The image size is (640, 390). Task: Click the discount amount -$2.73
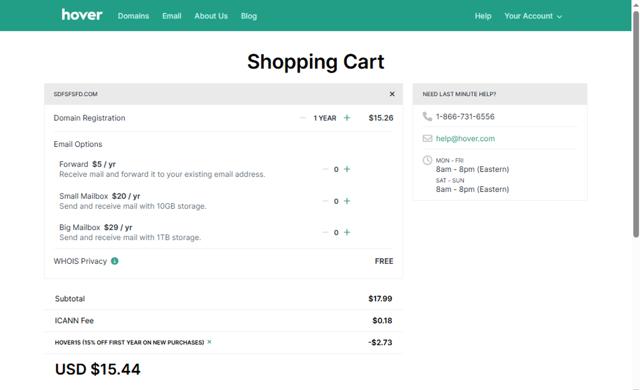coord(380,342)
